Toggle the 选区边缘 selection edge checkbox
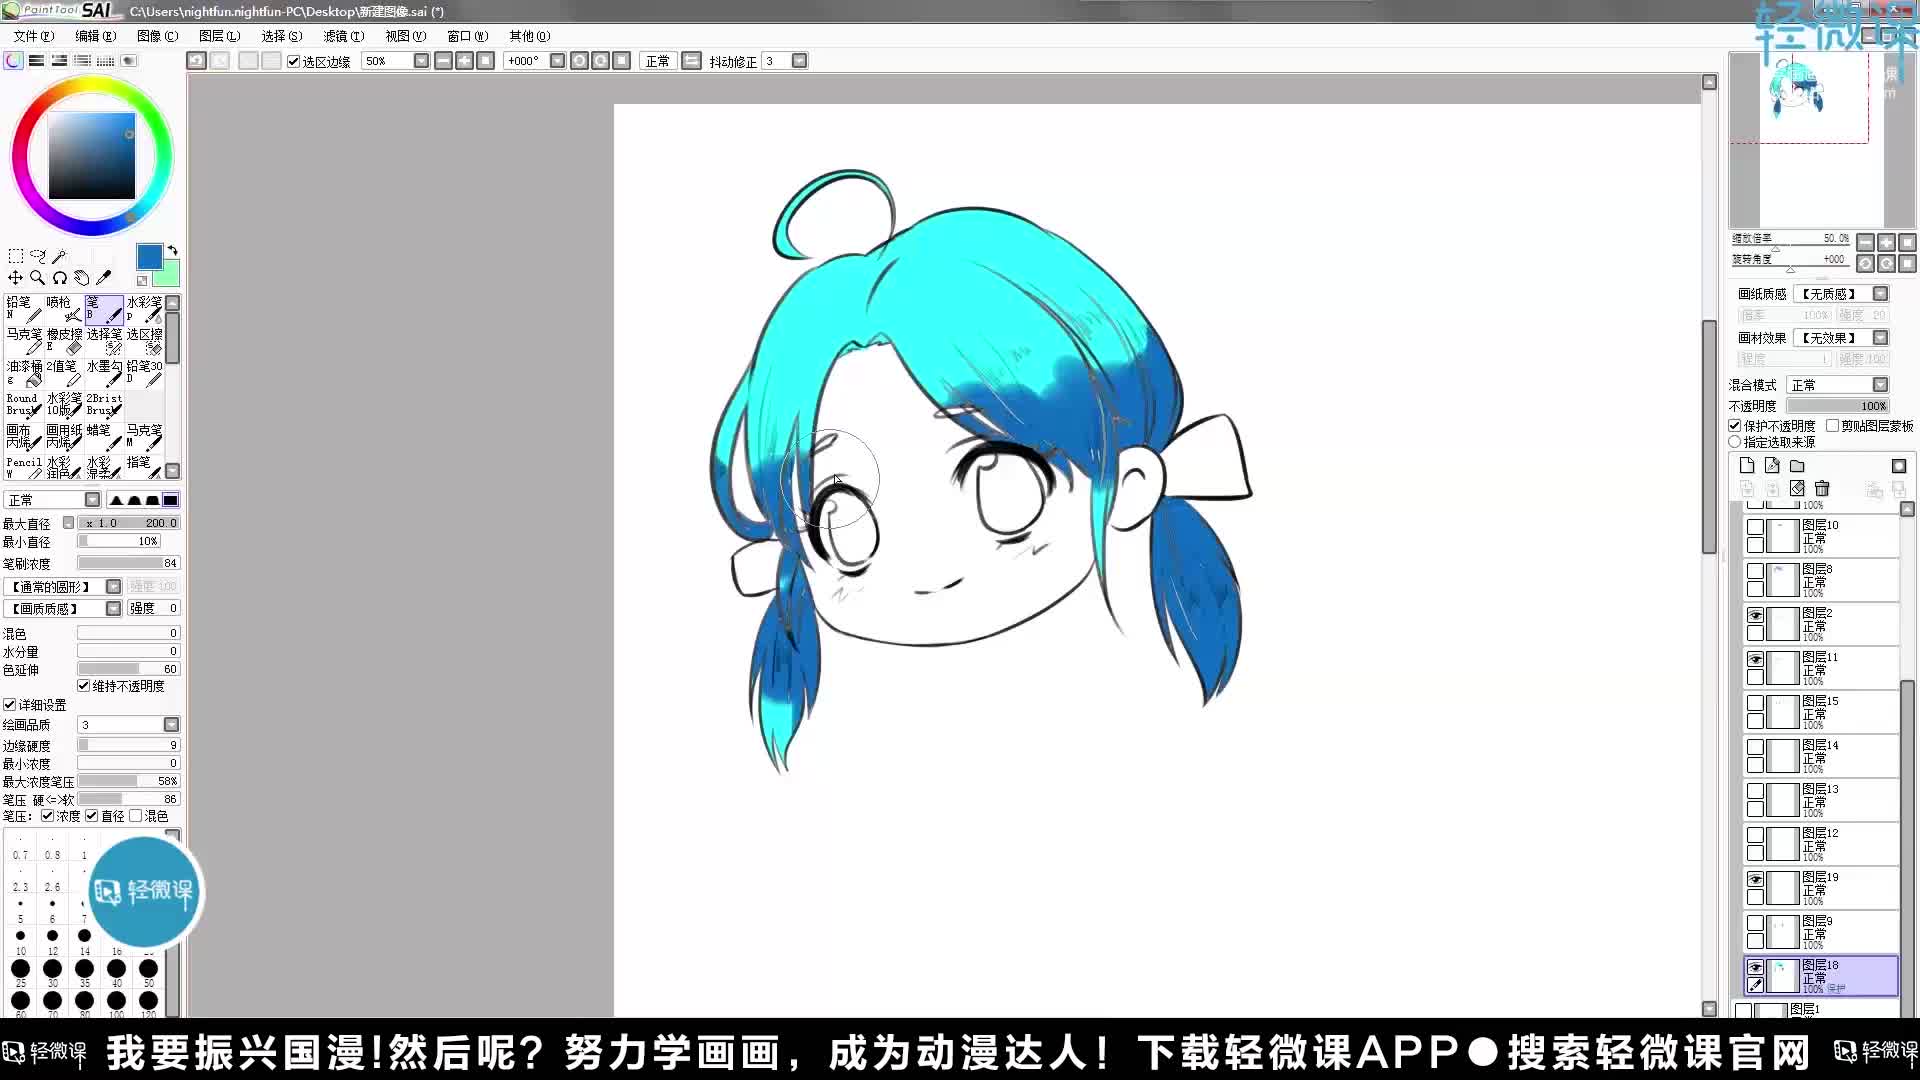 point(292,60)
